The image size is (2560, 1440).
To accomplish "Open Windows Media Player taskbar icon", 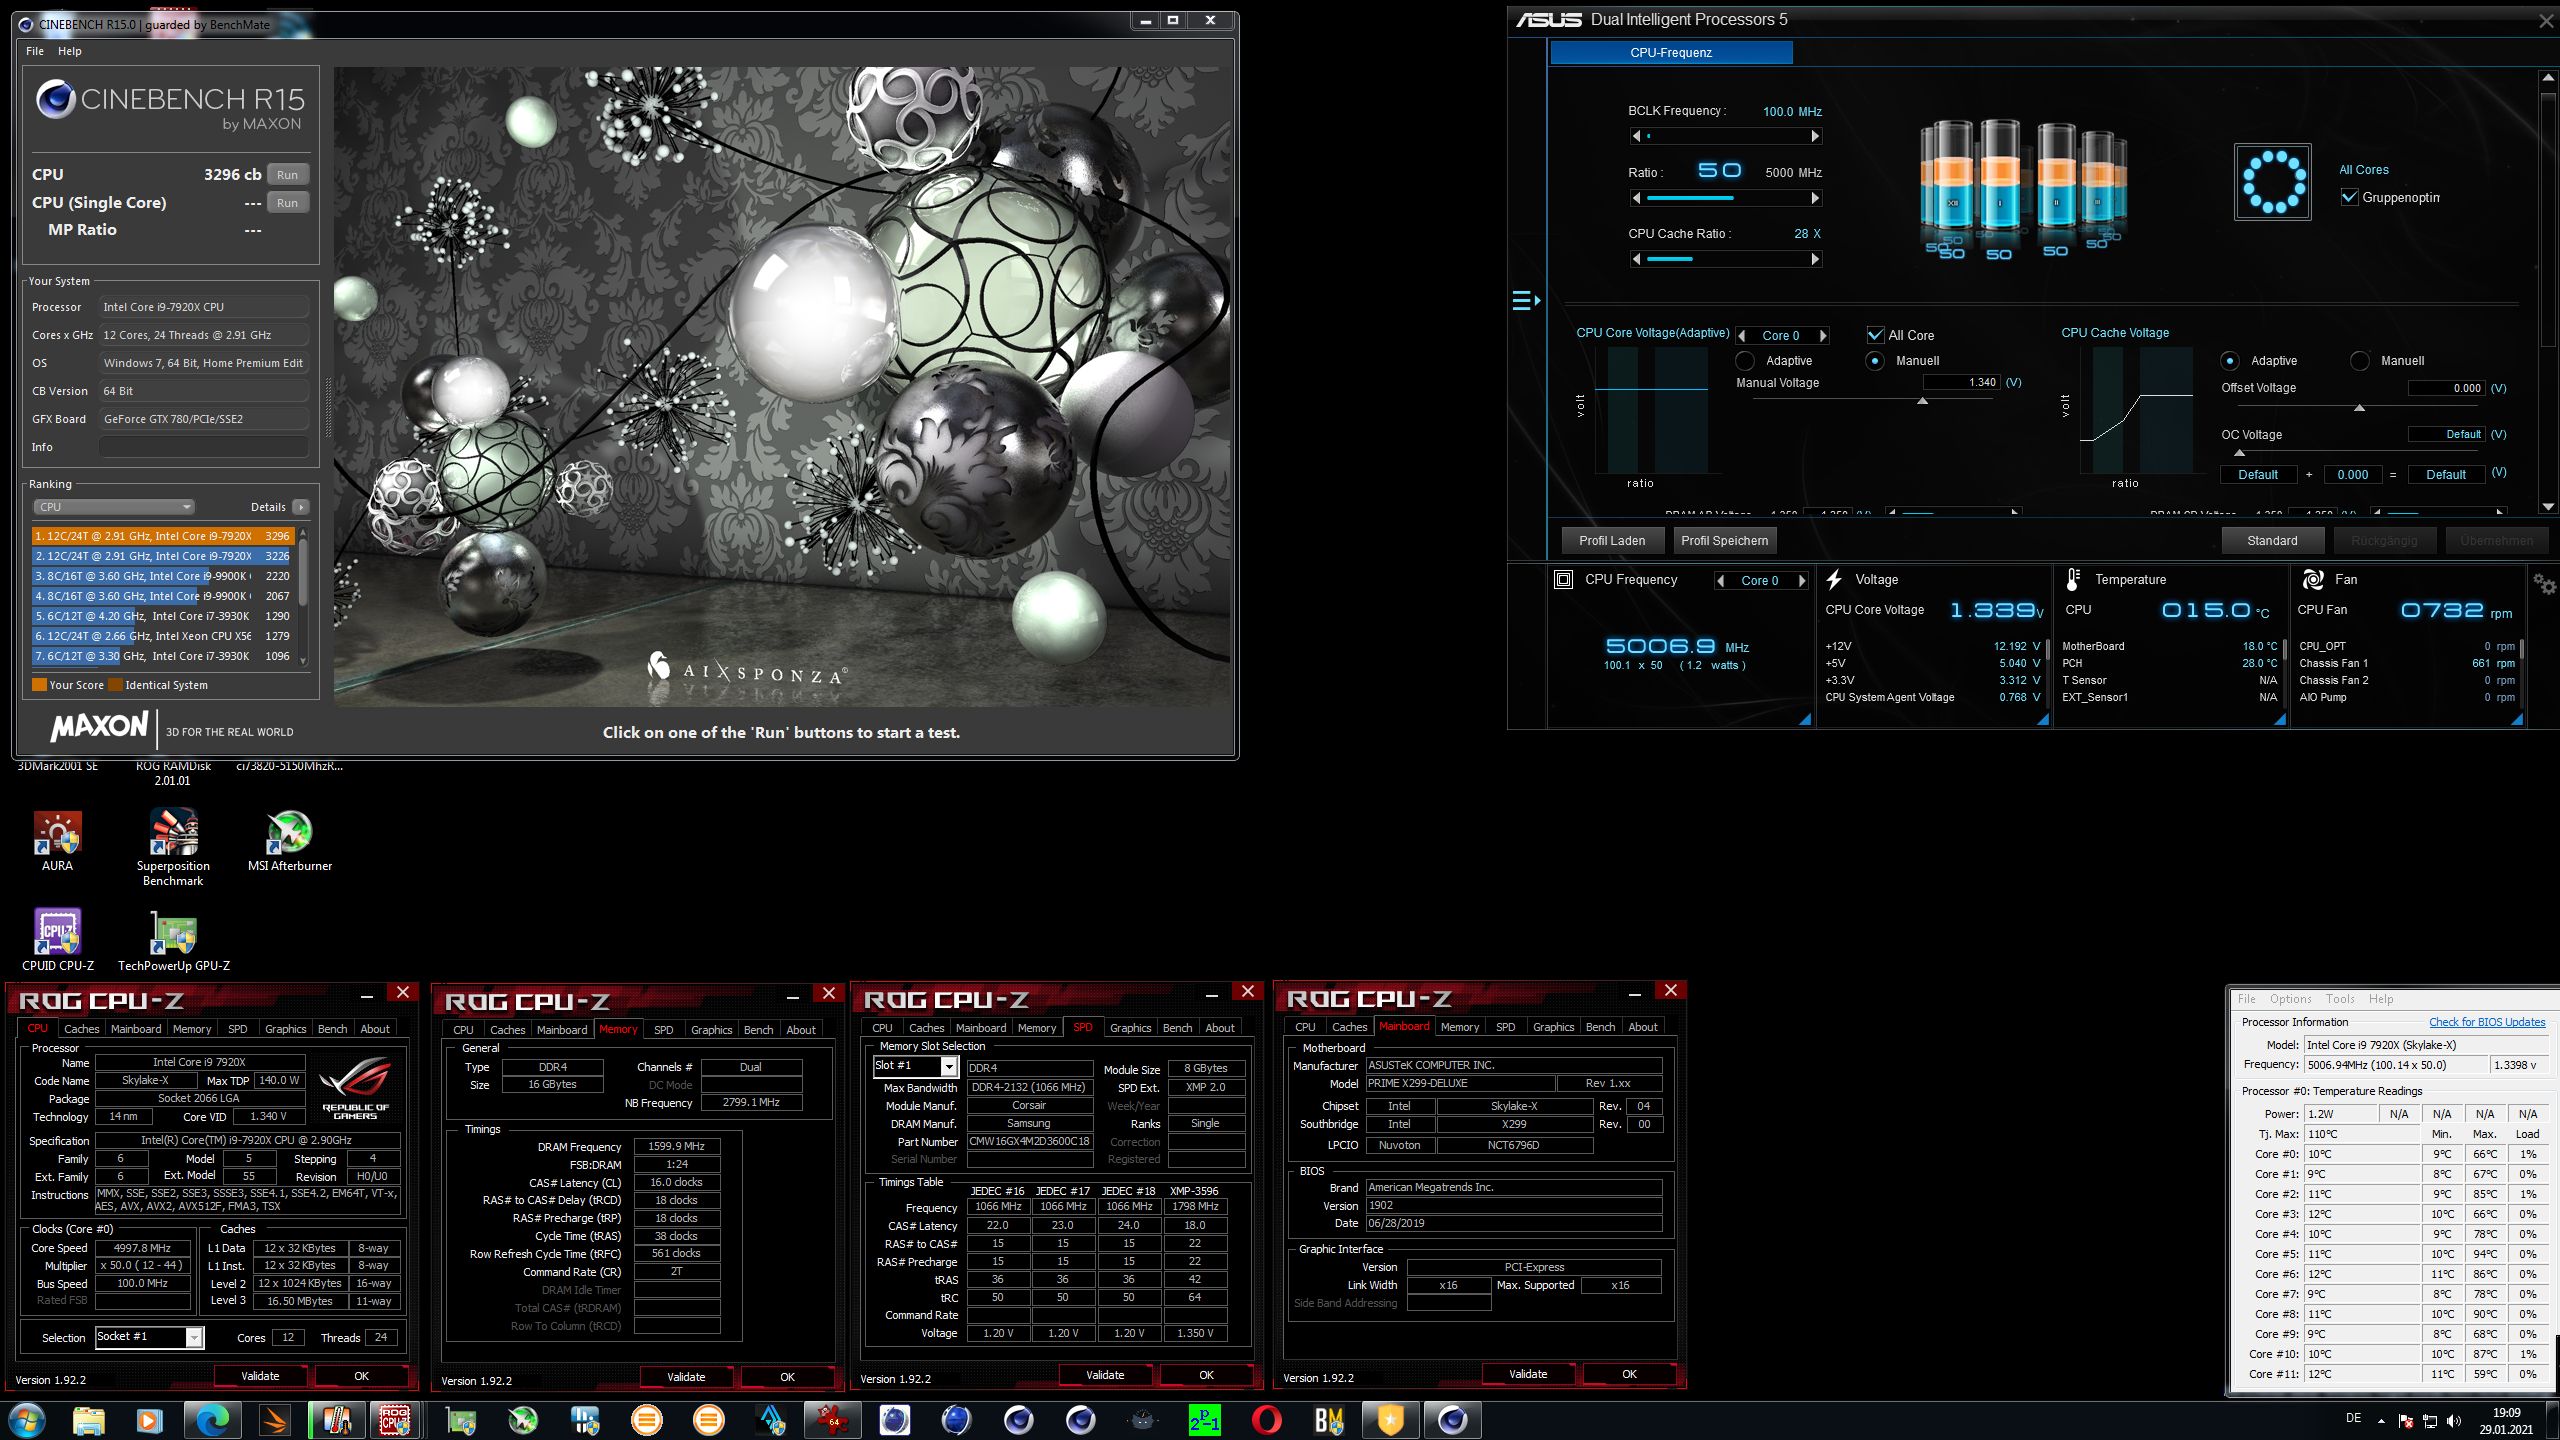I will click(x=149, y=1419).
